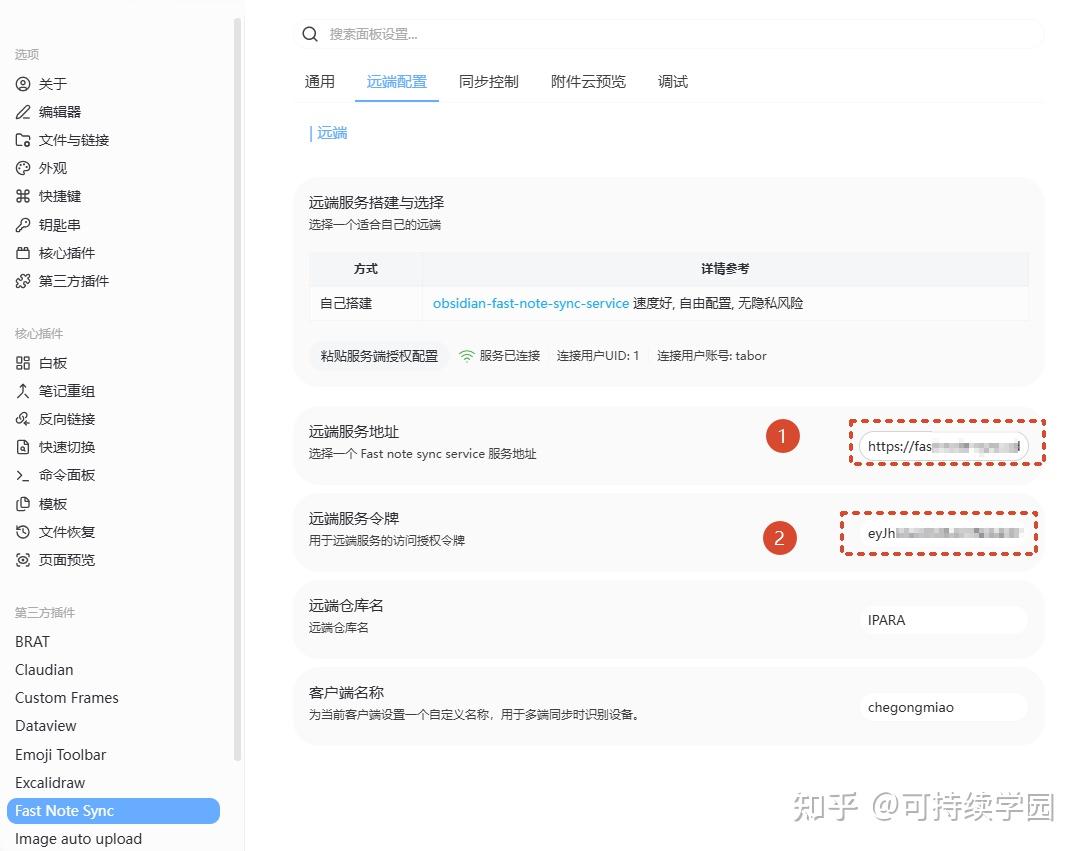
Task: Focus the 搜索面板设置 search field
Action: (670, 34)
